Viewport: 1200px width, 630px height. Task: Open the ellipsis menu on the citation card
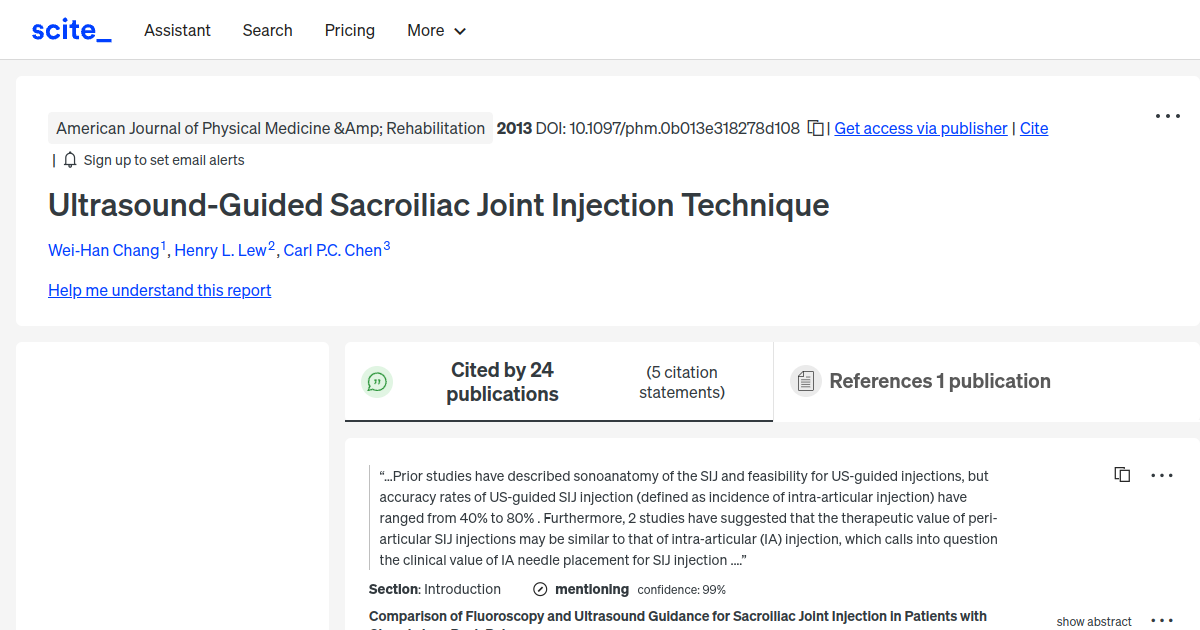[1161, 474]
